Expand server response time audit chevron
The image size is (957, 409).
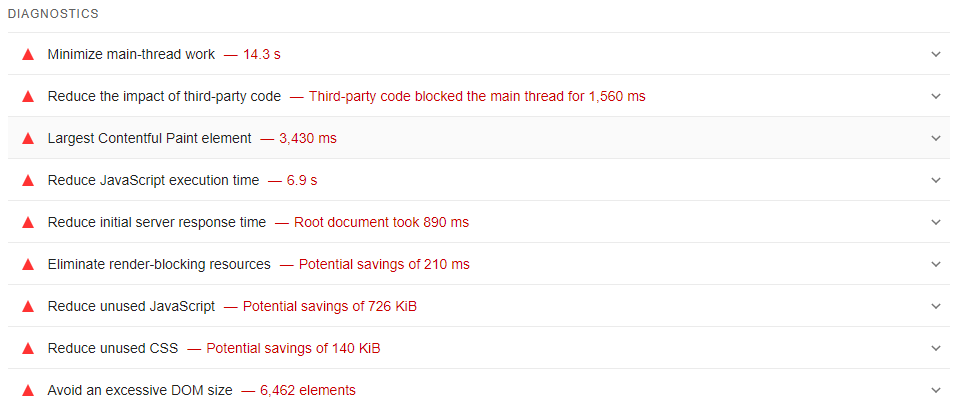pos(936,222)
